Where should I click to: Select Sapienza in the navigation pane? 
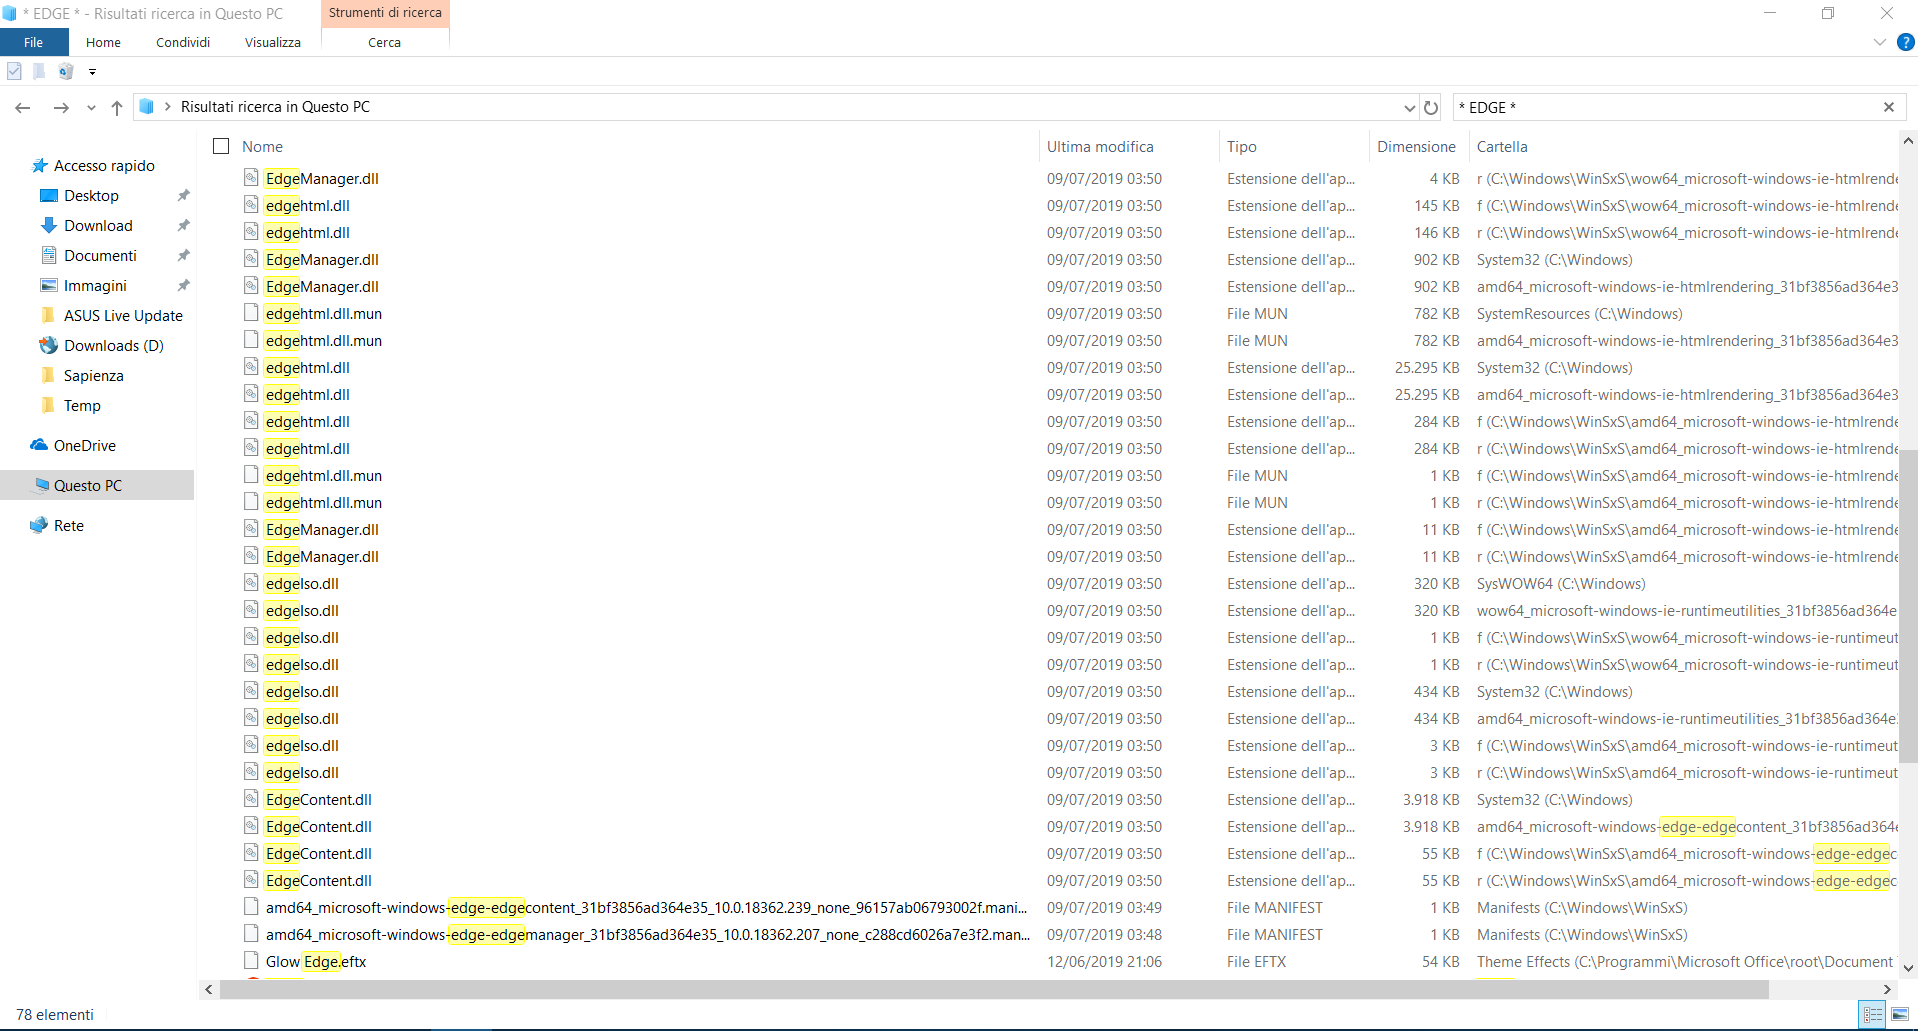[94, 375]
